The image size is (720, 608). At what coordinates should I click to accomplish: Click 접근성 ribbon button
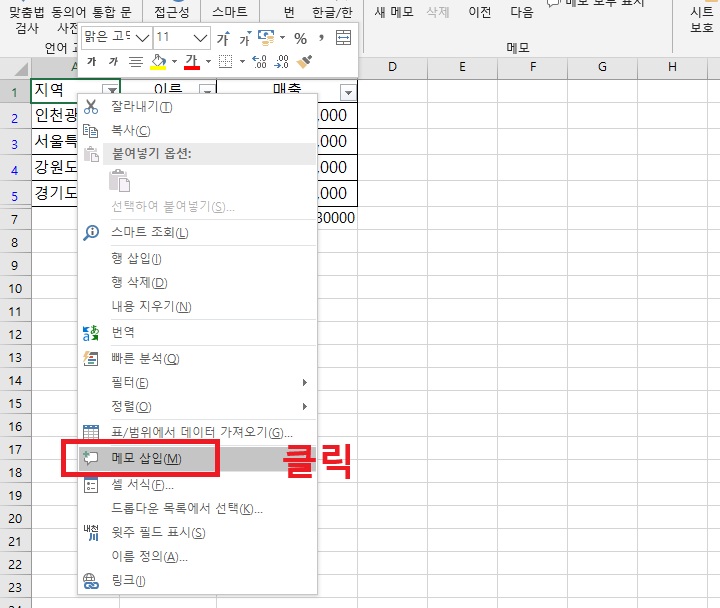(172, 11)
